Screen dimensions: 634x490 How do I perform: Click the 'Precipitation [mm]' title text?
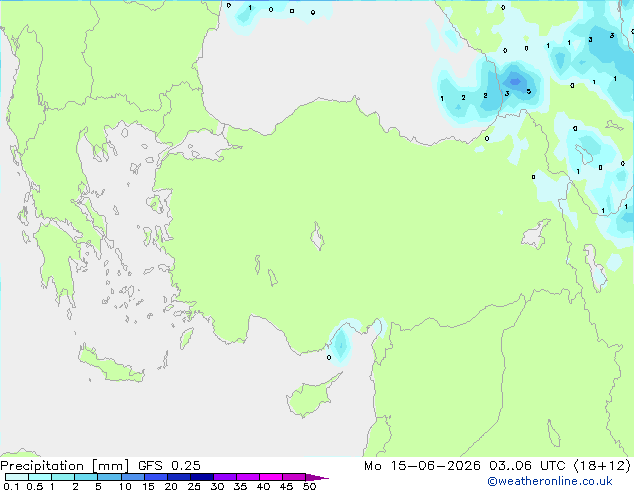coord(65,466)
